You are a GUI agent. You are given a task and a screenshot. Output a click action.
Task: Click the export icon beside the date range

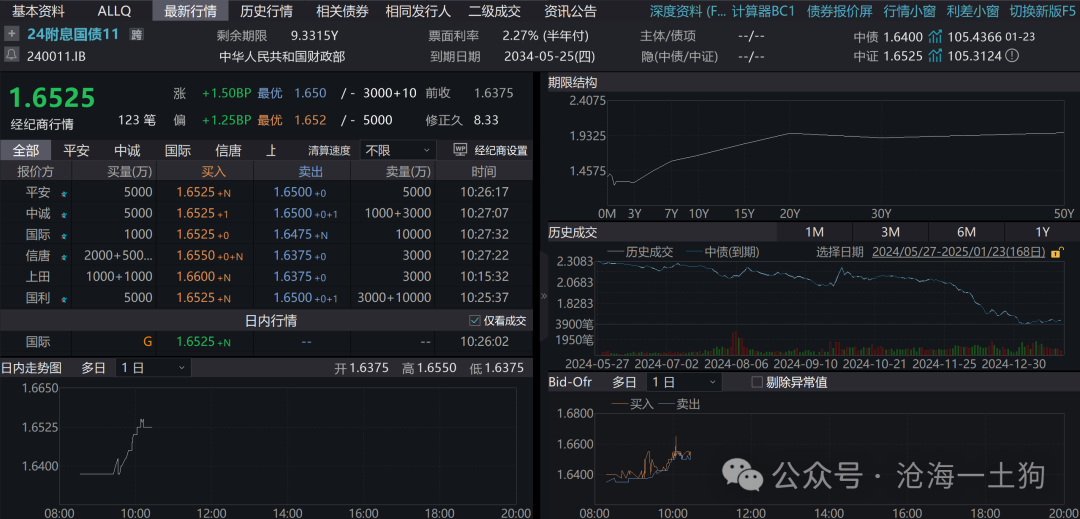[x=1053, y=252]
